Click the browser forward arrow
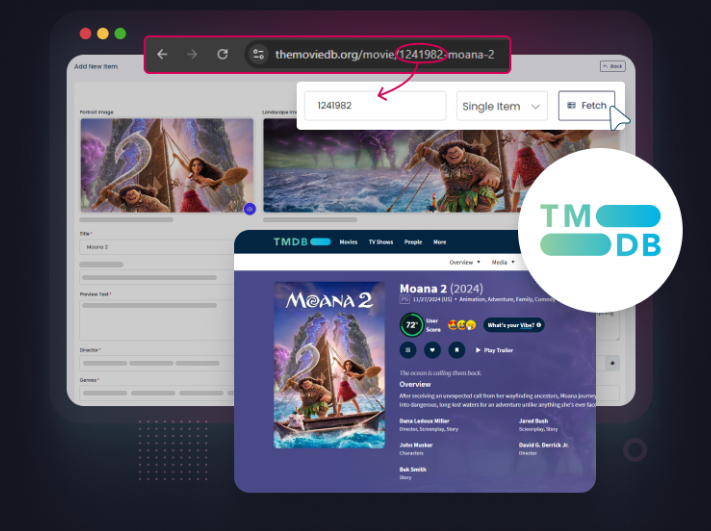 192,54
